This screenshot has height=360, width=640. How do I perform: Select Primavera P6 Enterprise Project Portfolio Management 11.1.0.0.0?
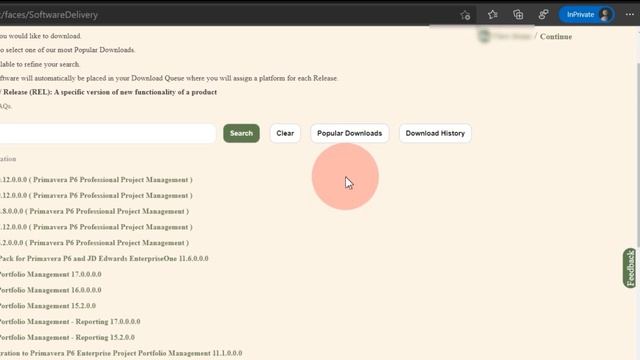pos(121,353)
